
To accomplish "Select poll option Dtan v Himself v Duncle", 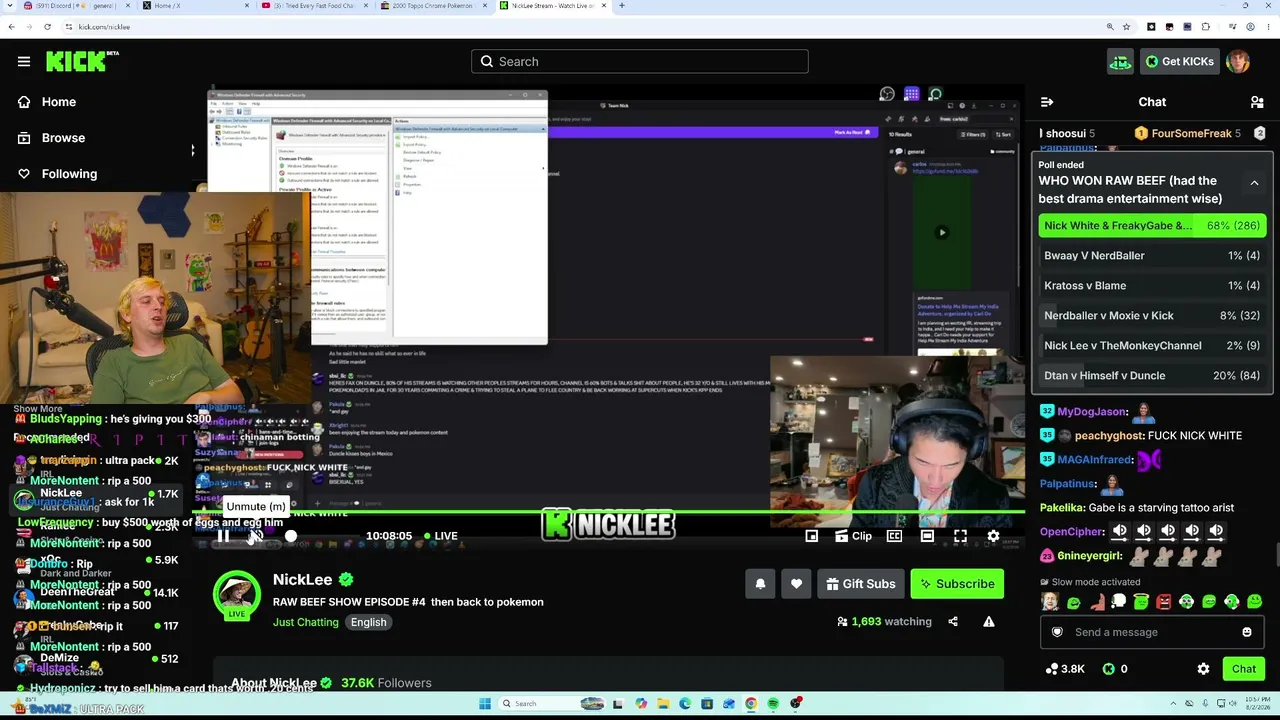I will pos(1152,376).
